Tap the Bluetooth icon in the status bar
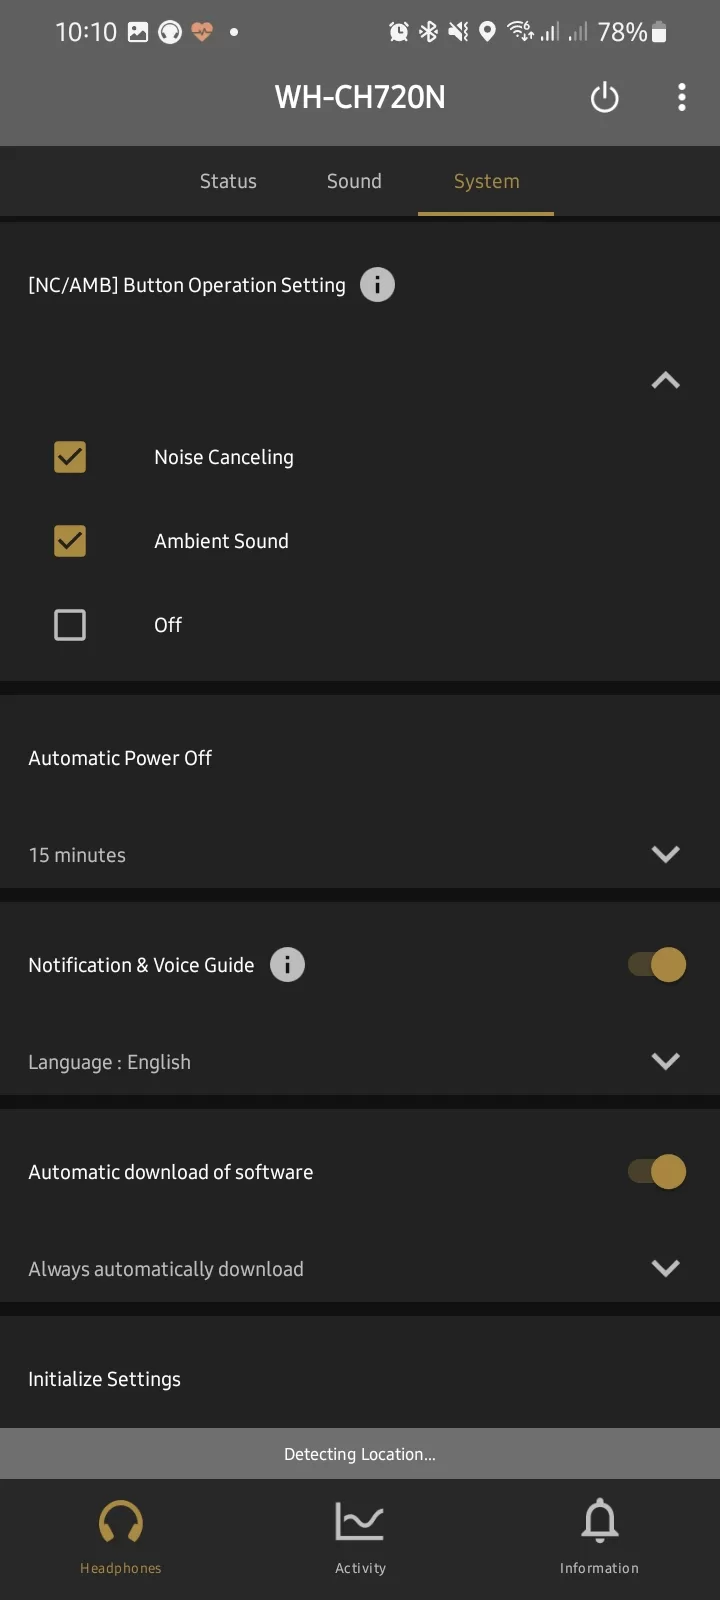The image size is (720, 1600). coord(428,32)
